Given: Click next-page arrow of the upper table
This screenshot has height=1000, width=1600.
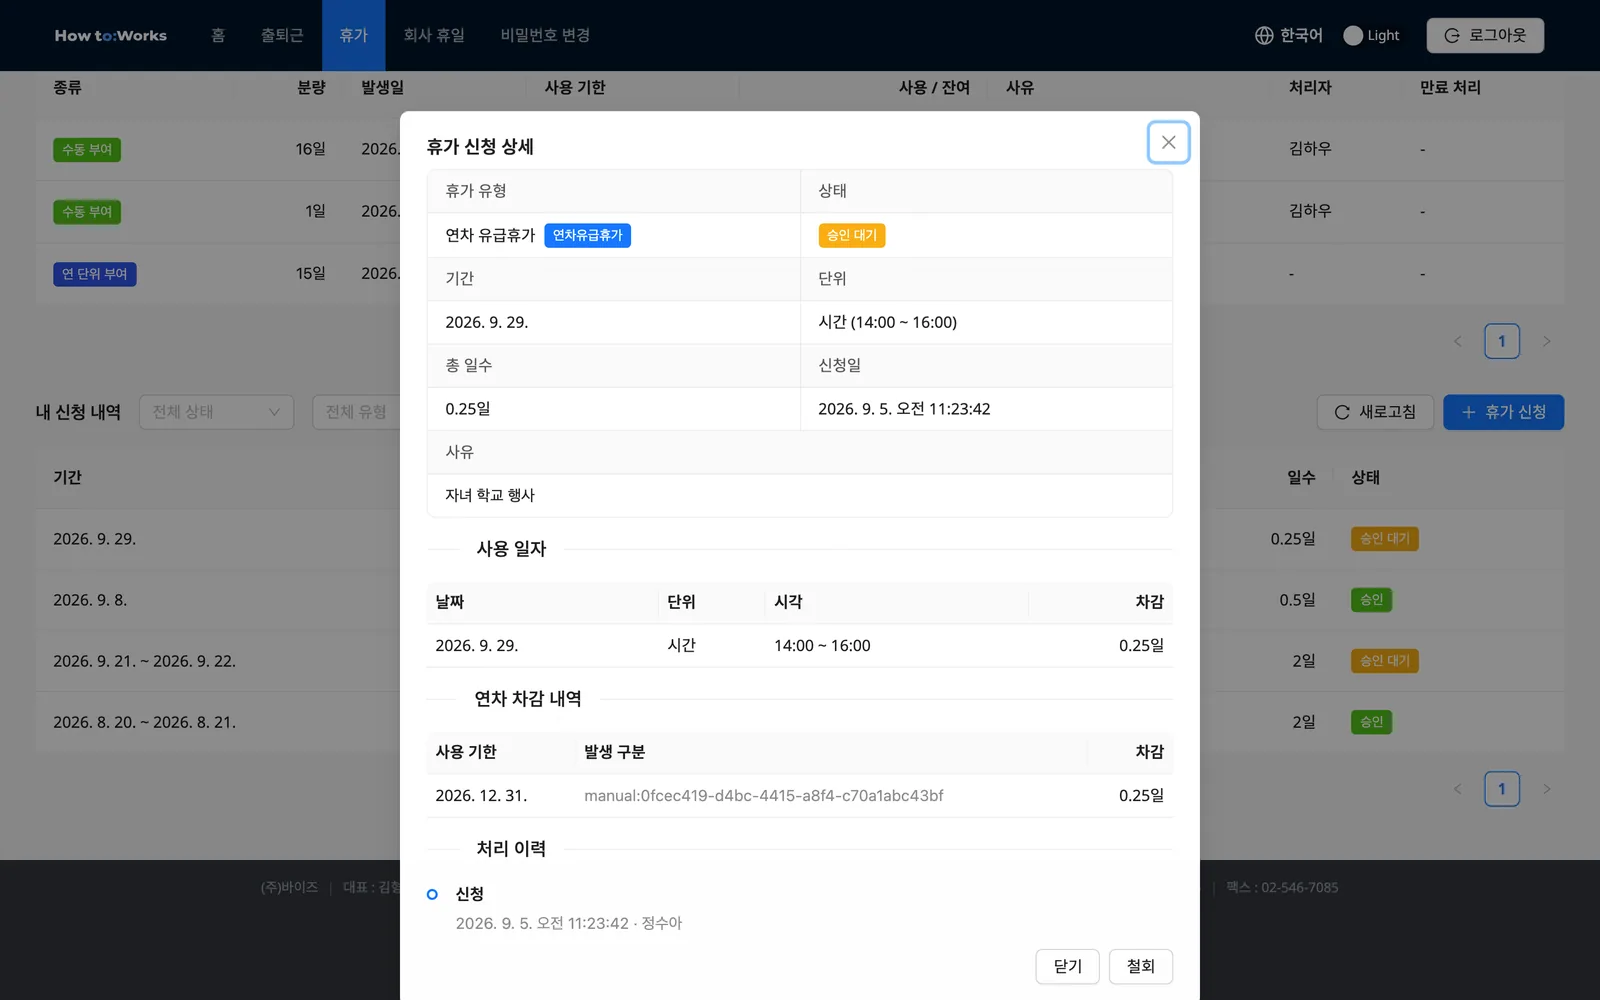Looking at the screenshot, I should point(1547,341).
